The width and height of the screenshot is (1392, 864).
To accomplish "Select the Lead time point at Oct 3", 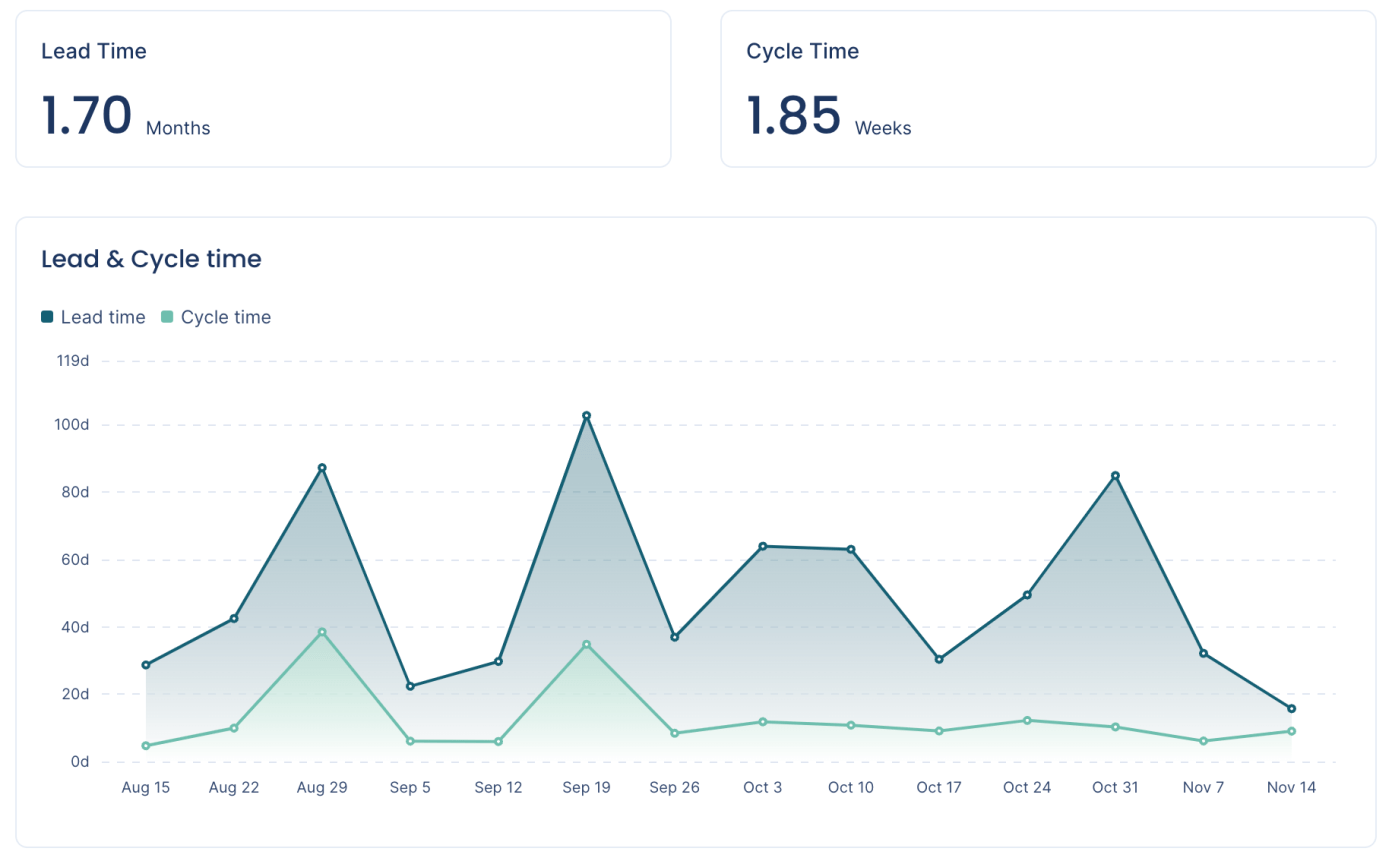I will 763,546.
